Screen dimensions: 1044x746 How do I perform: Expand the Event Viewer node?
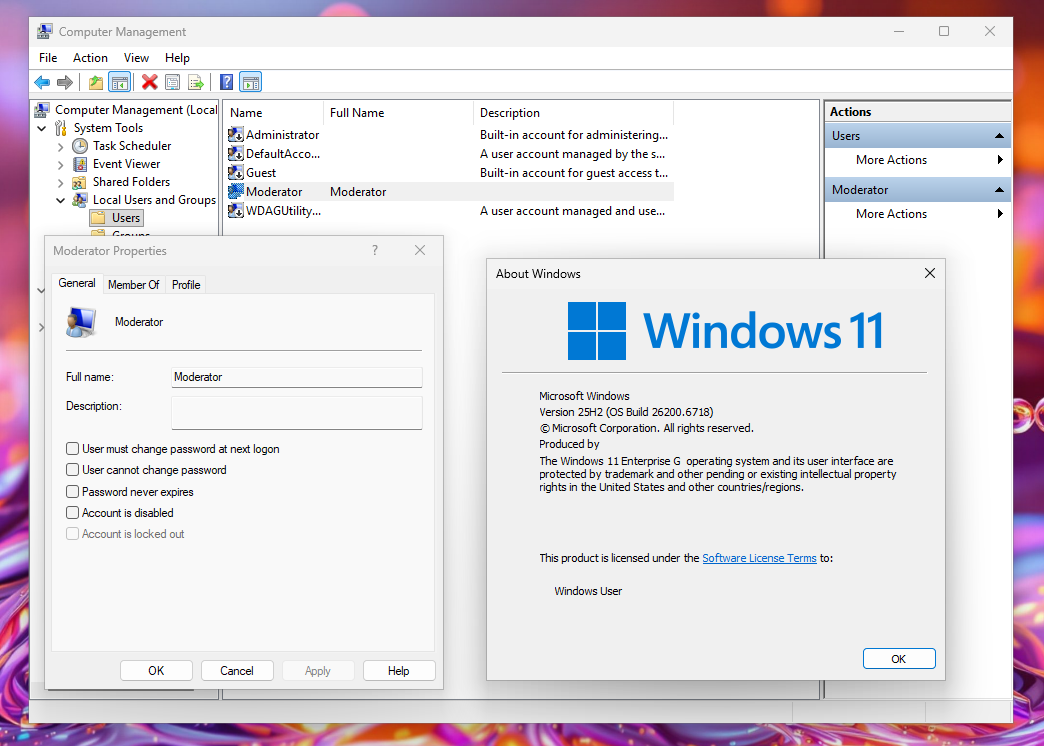pyautogui.click(x=61, y=165)
